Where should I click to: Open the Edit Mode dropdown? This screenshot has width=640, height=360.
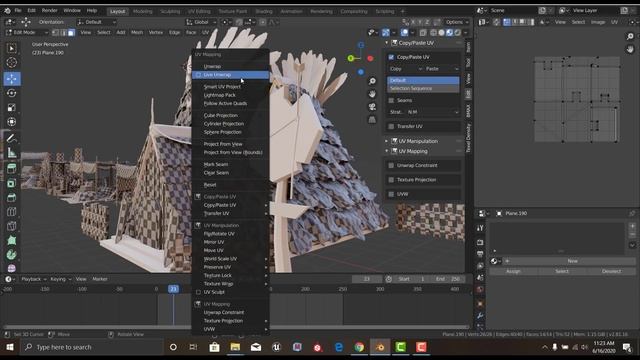[x=27, y=32]
